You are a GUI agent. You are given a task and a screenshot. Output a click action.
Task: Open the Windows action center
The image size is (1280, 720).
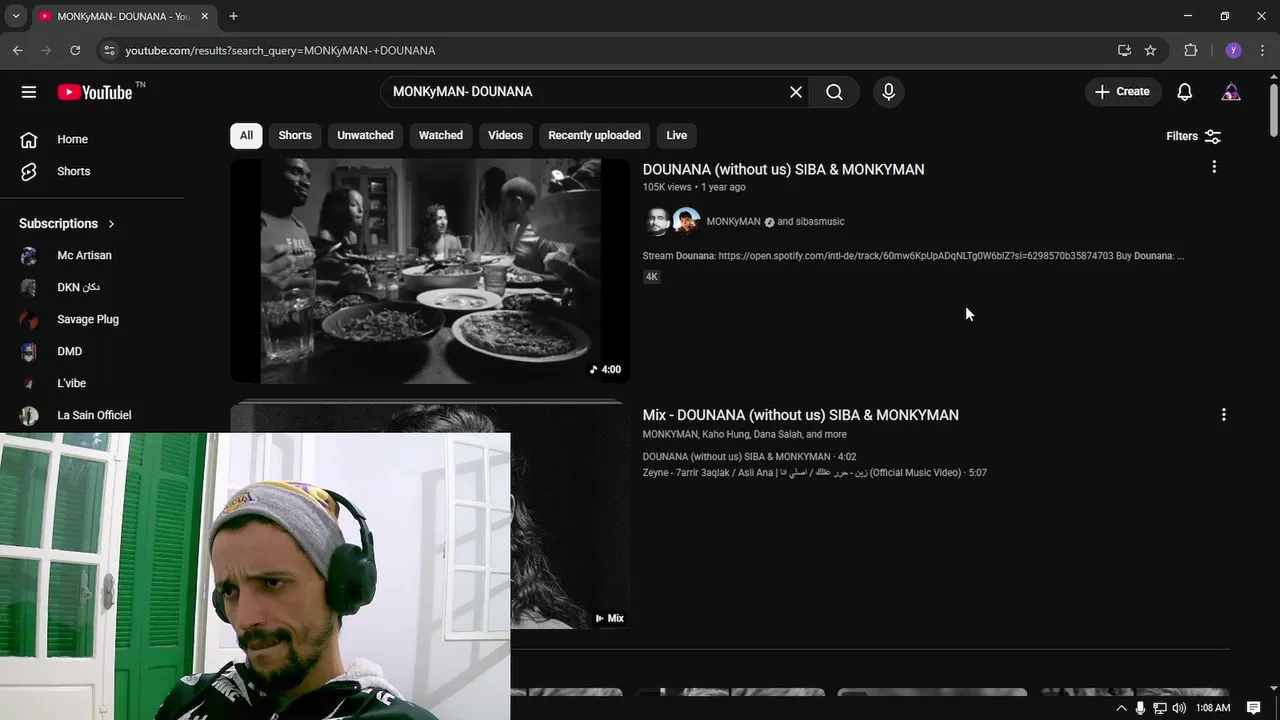[1254, 708]
